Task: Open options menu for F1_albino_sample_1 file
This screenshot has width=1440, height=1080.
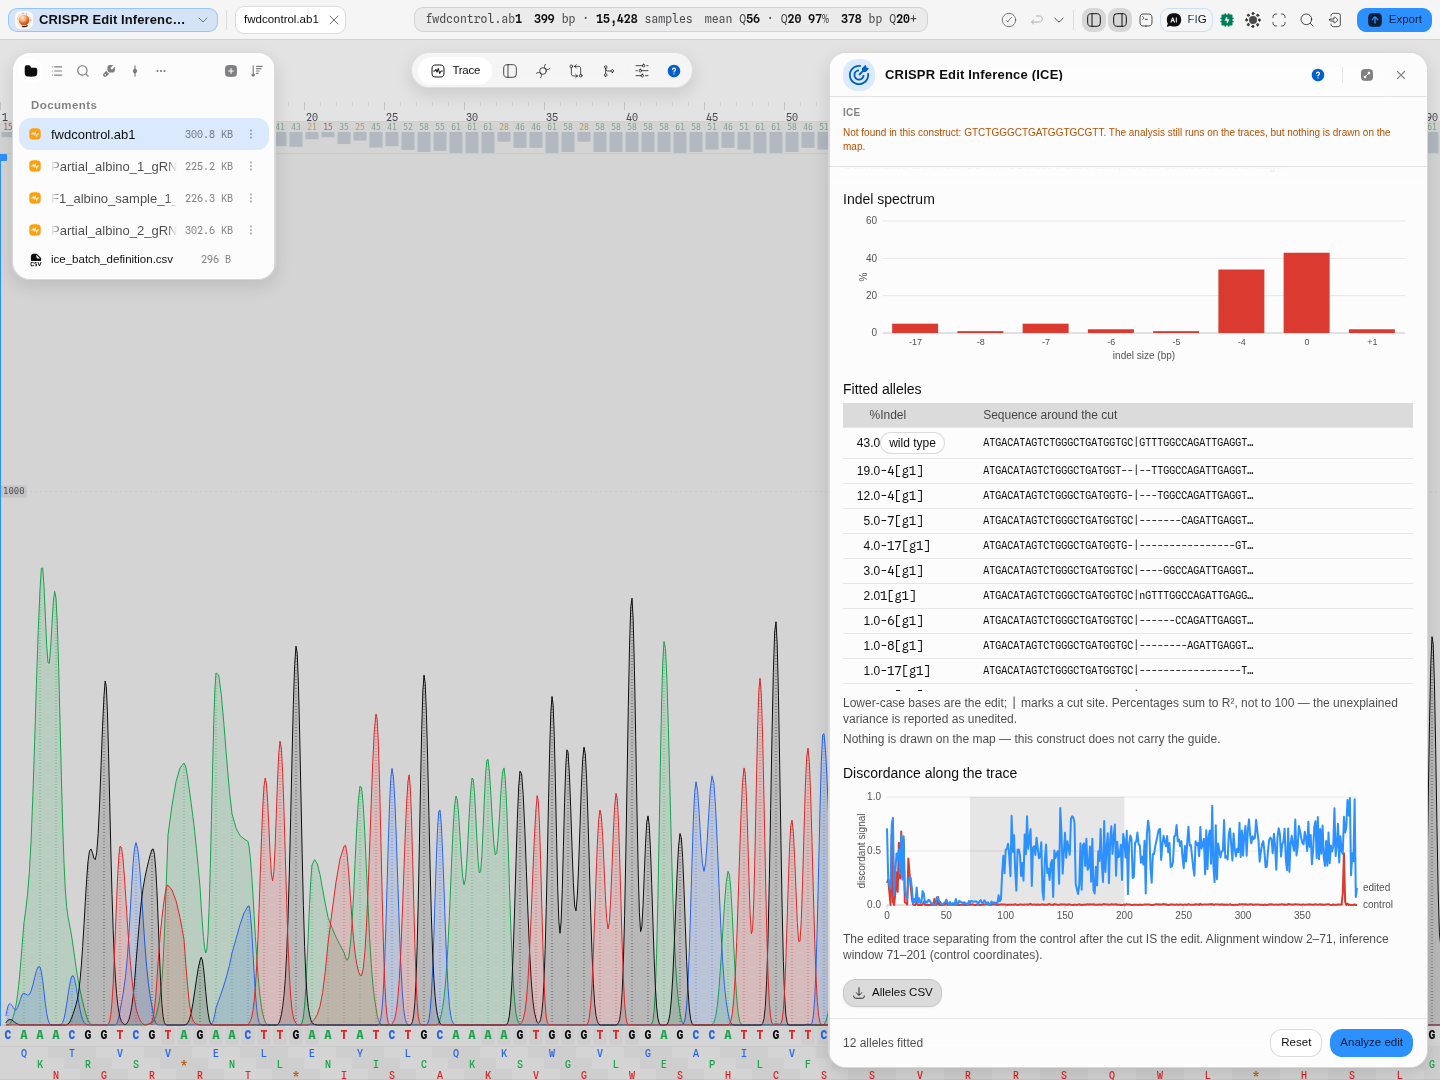Action: pyautogui.click(x=251, y=198)
